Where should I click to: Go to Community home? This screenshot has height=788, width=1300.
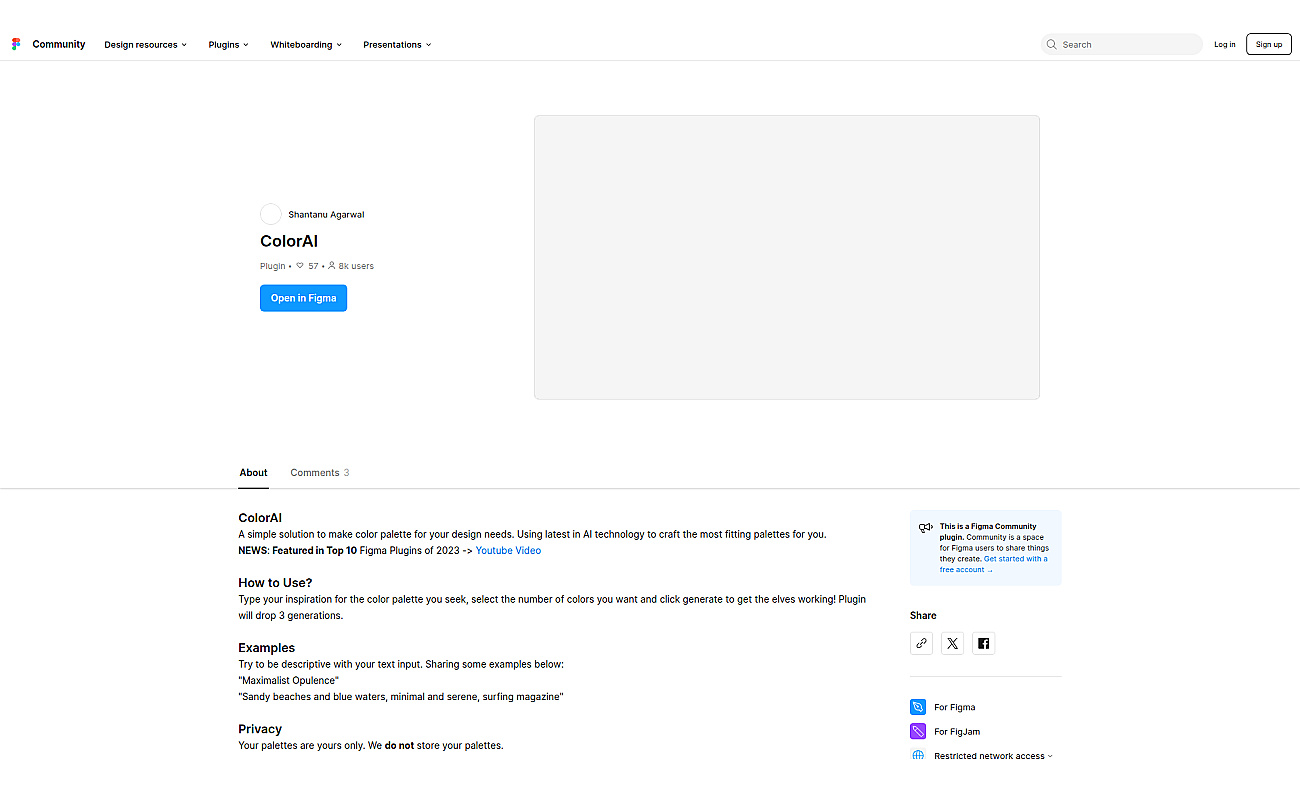pos(59,44)
